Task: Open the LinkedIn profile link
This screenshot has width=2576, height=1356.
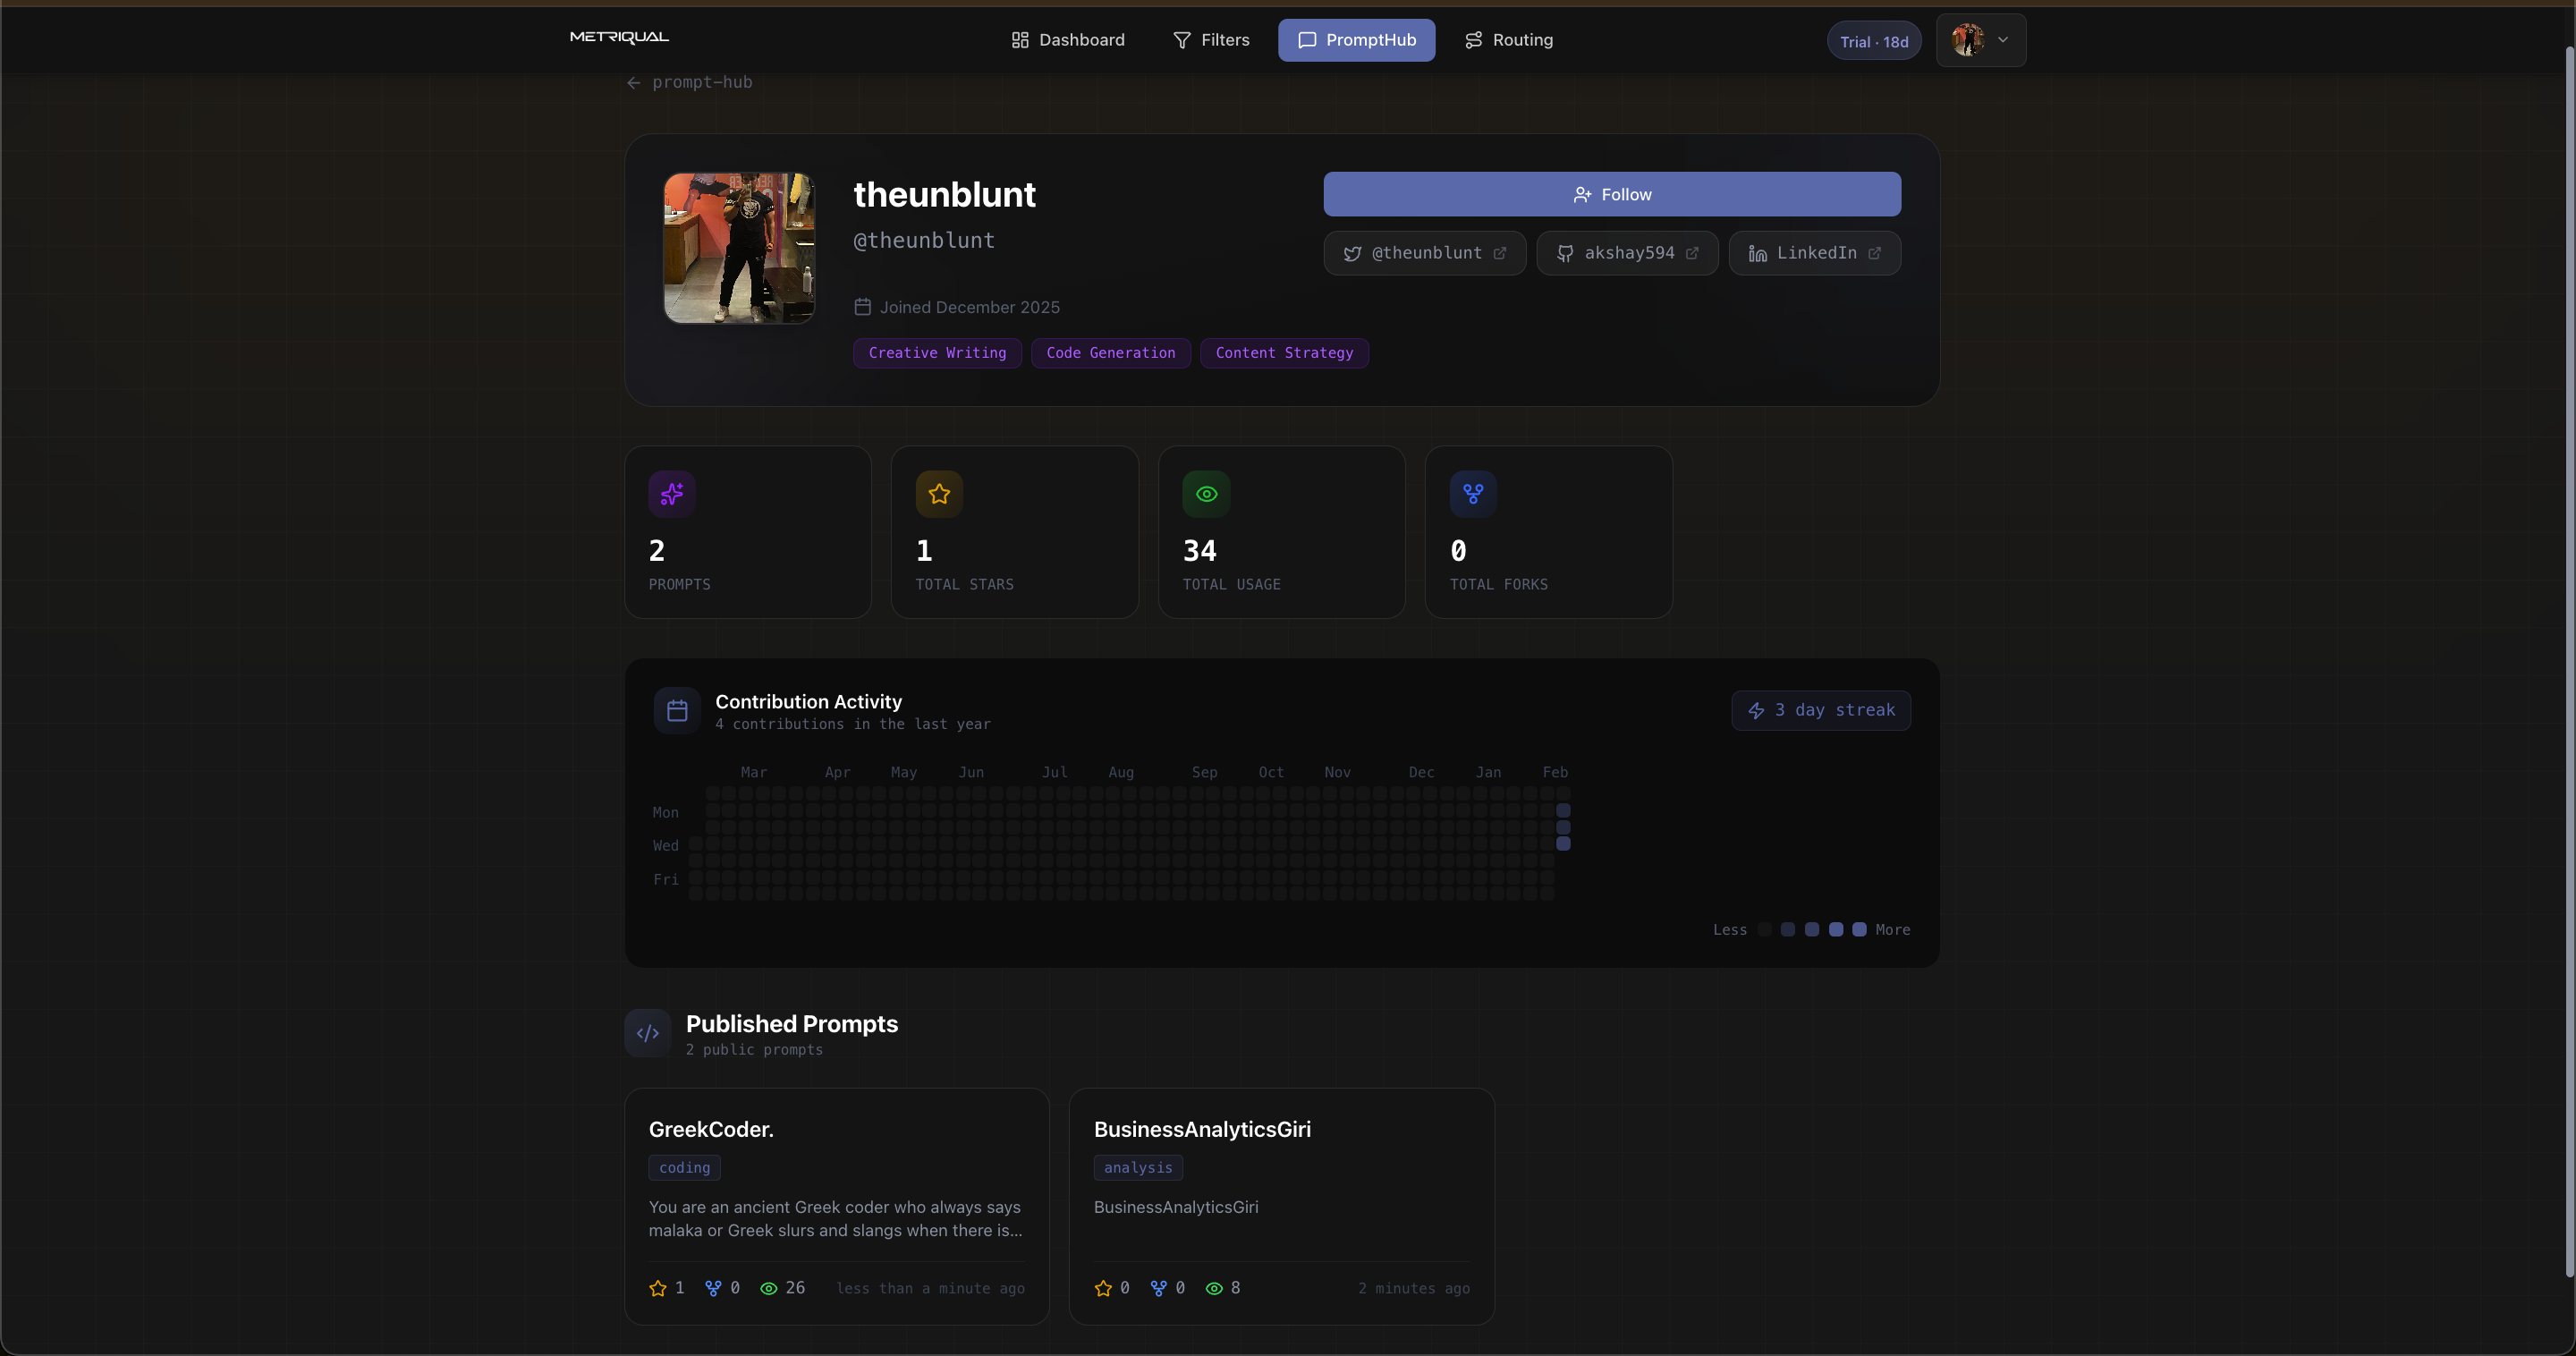Action: pos(1814,253)
